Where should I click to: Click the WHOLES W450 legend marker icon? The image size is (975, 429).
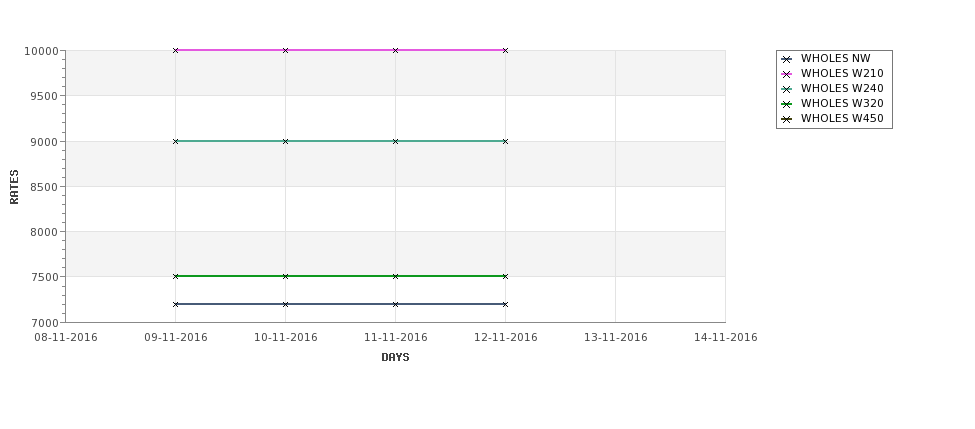pyautogui.click(x=786, y=119)
